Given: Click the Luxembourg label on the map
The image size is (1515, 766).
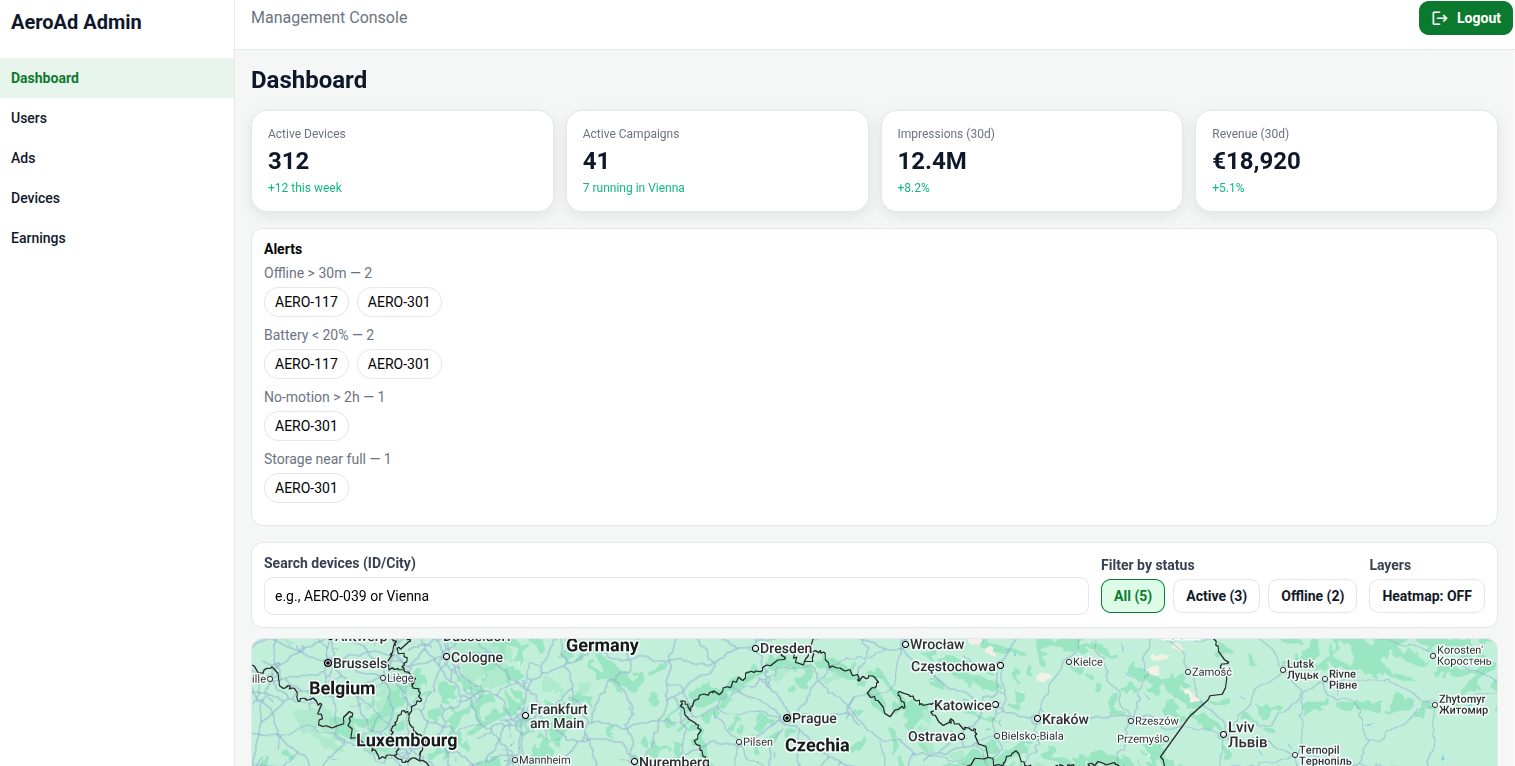Looking at the screenshot, I should tap(407, 741).
